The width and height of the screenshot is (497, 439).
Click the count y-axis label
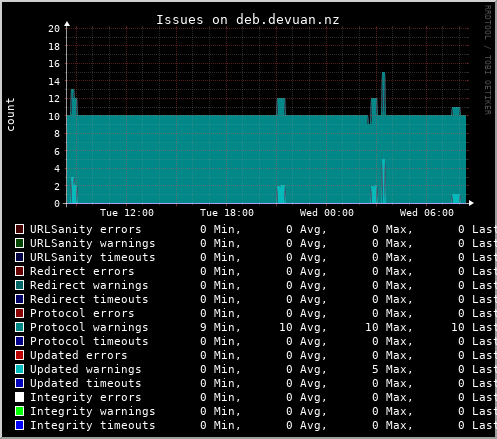coord(10,114)
